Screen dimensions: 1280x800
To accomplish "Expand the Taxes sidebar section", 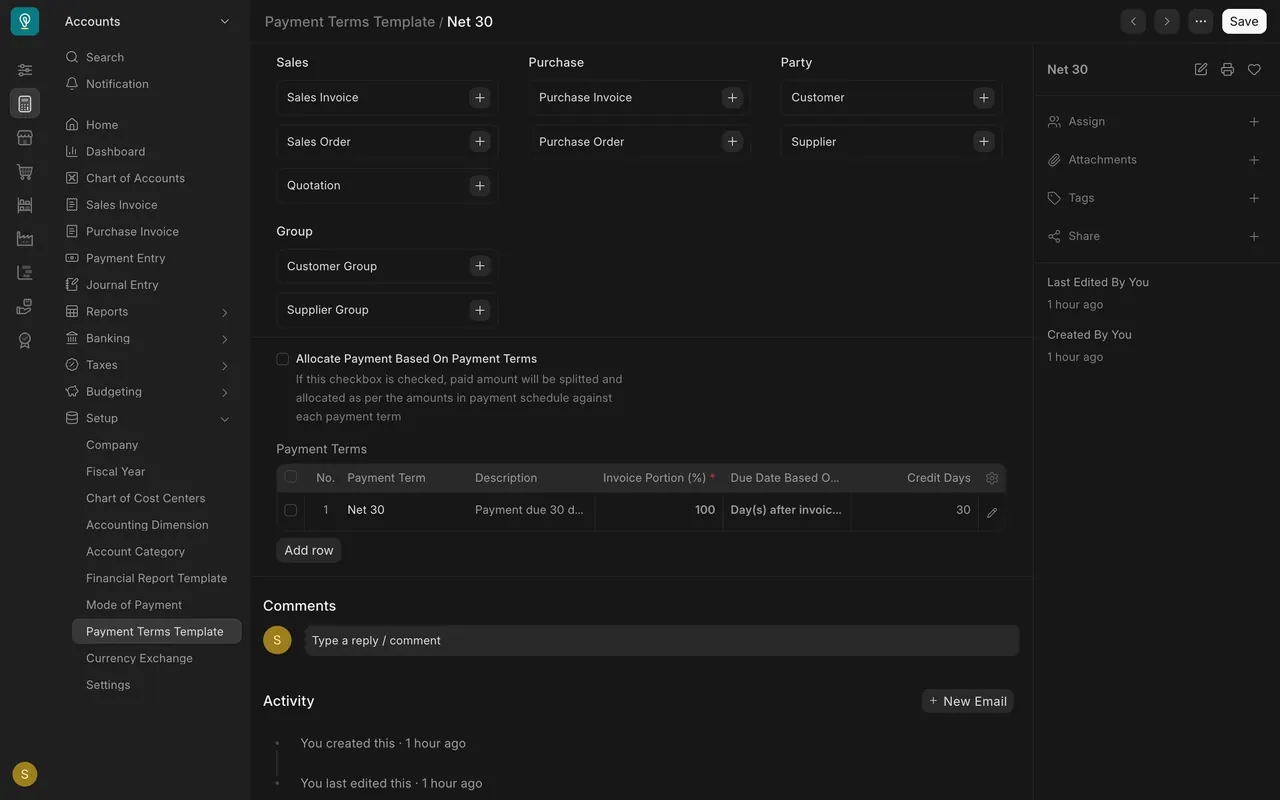I will pos(224,366).
